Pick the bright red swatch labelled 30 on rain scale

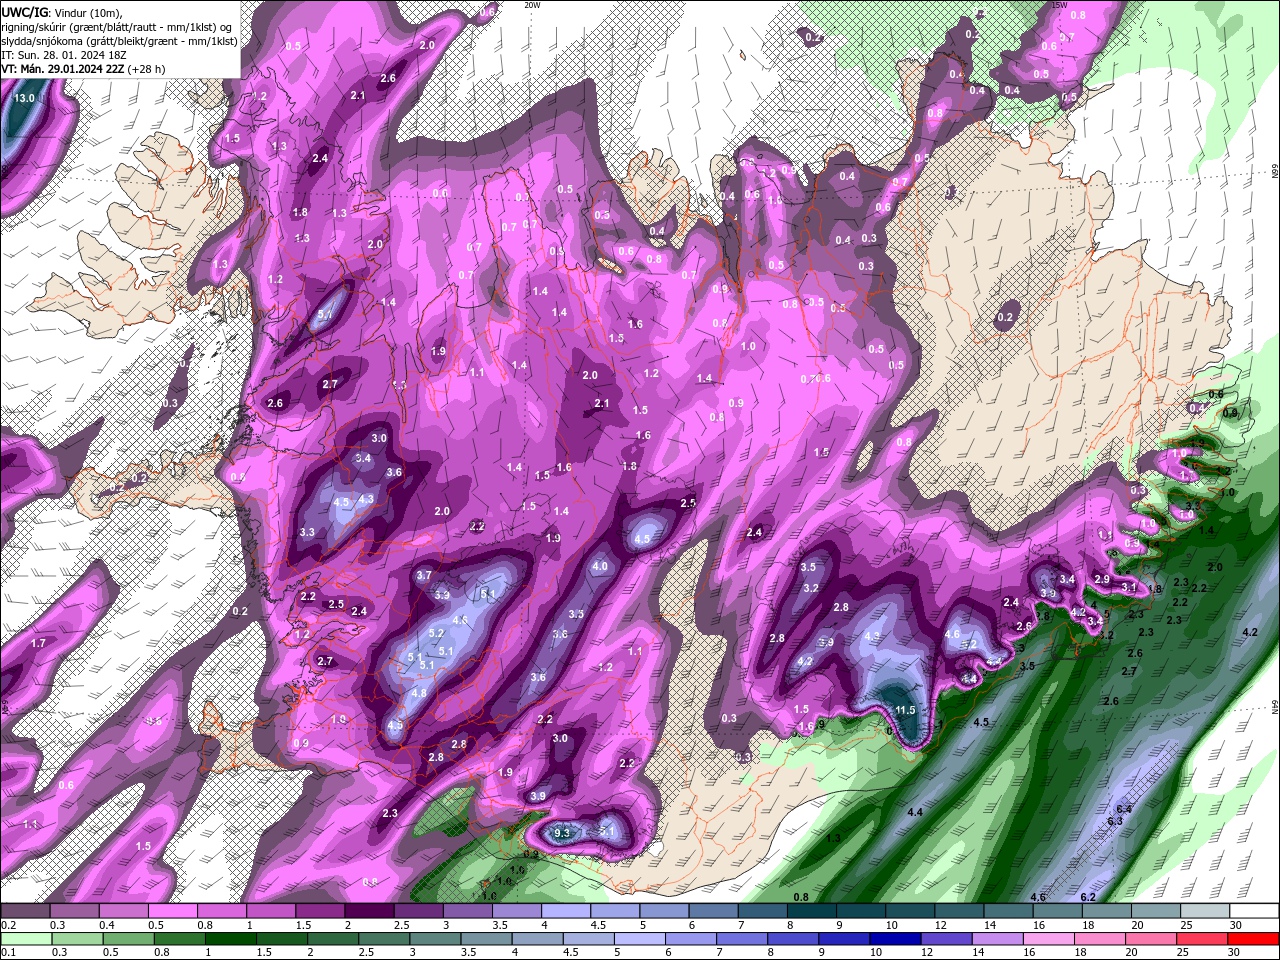[x=1253, y=939]
